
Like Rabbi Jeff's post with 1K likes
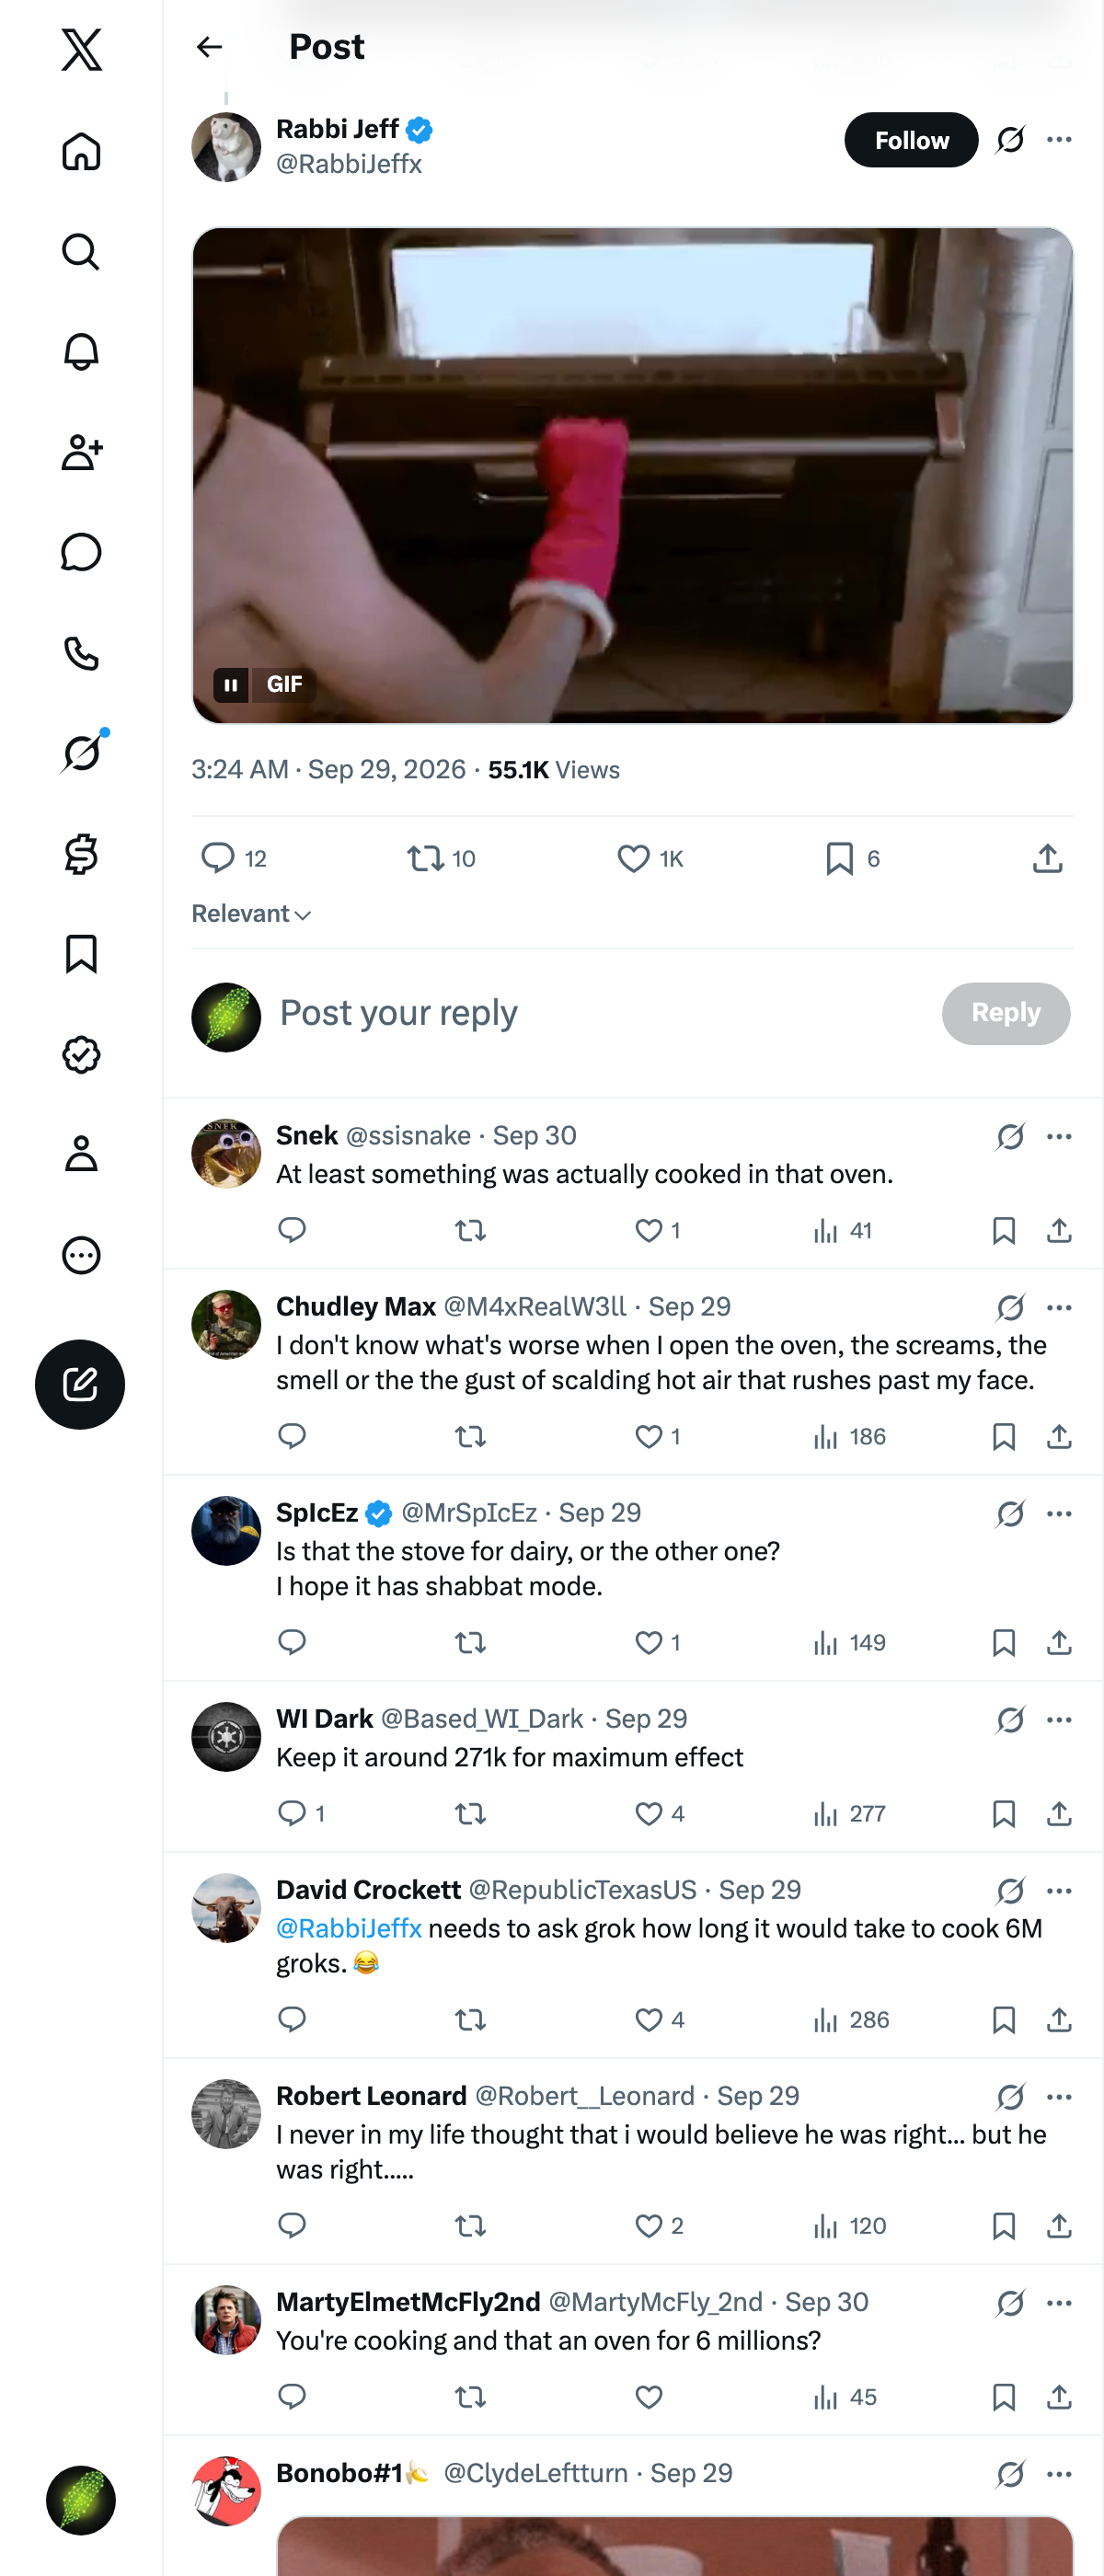coord(633,858)
